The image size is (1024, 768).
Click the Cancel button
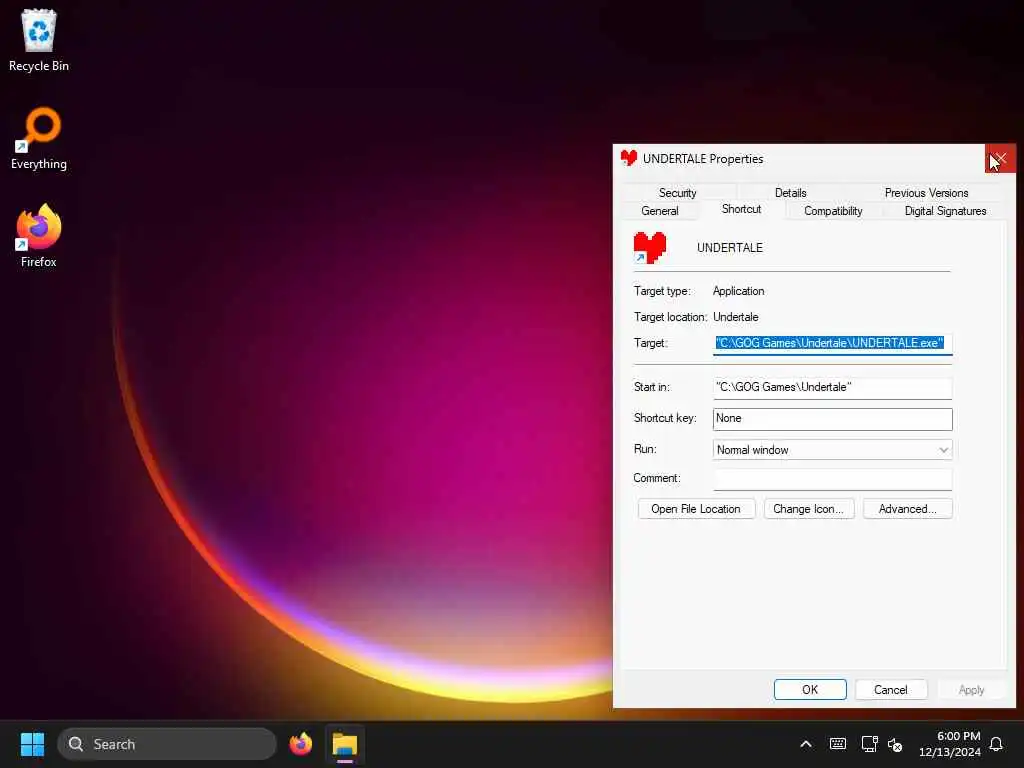pyautogui.click(x=891, y=690)
